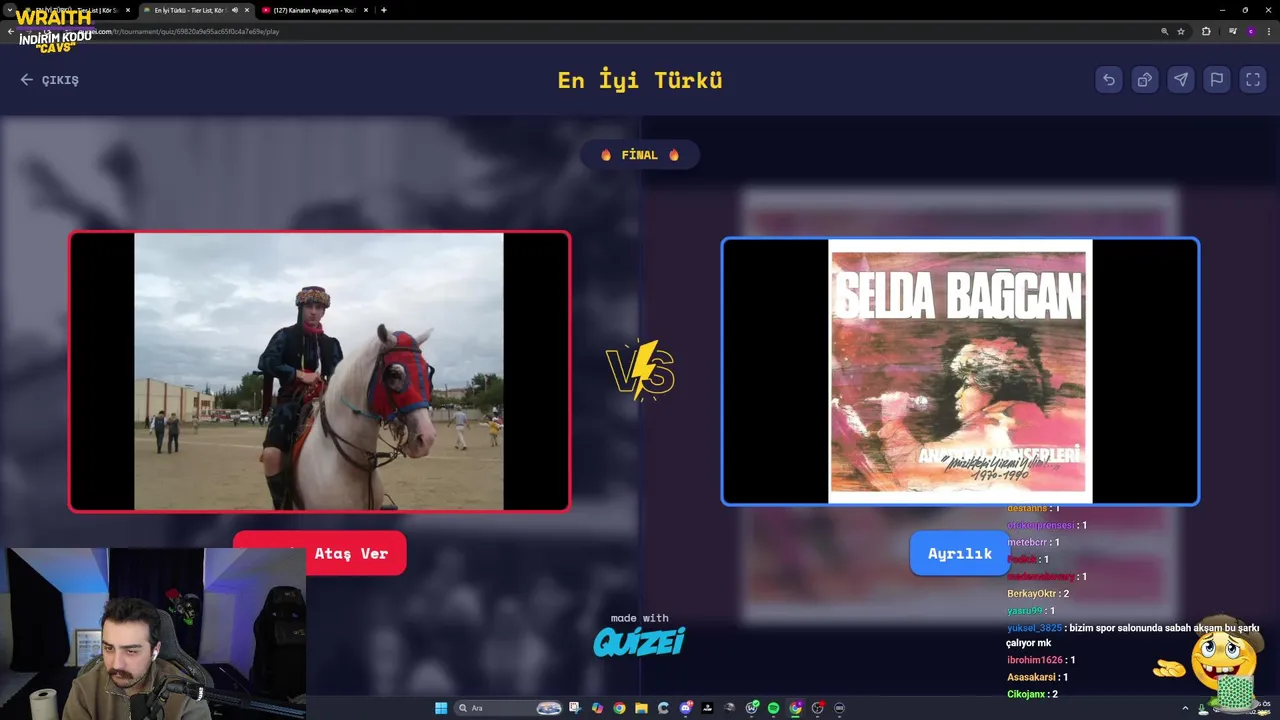Click the FİNAL round badge
Screen dimensions: 1280x720
click(640, 155)
